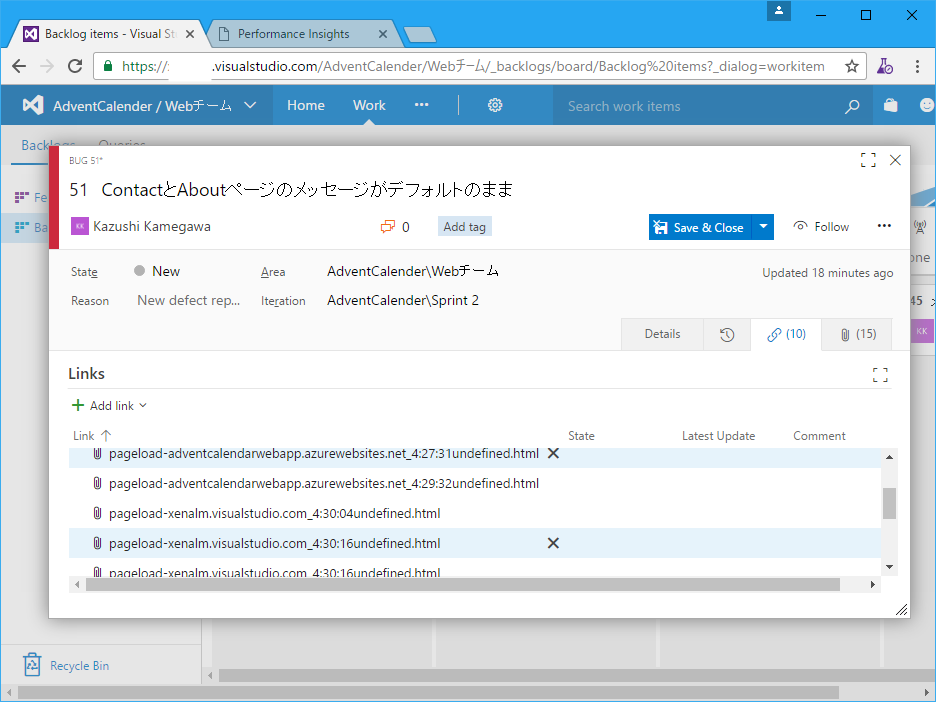
Task: Toggle full screen for Links section
Action: click(880, 375)
